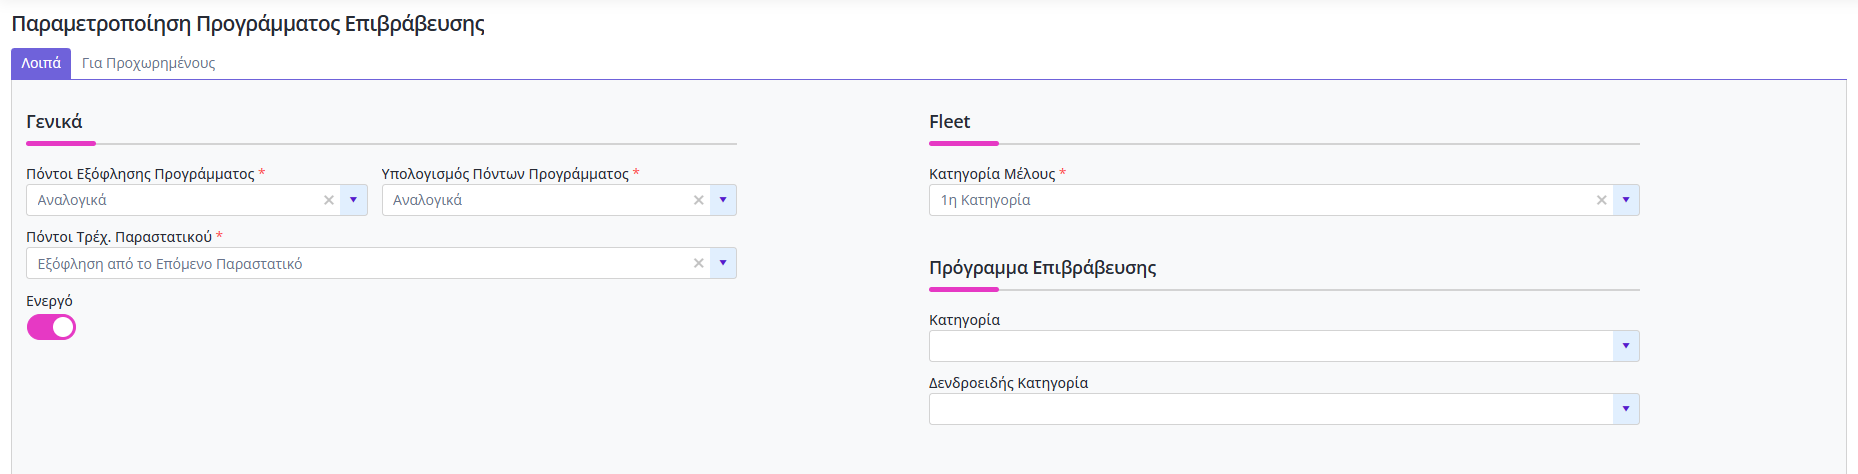Image resolution: width=1858 pixels, height=474 pixels.
Task: Open the Δενδροειδής Κατηγορία dropdown arrow
Action: pyautogui.click(x=1626, y=409)
